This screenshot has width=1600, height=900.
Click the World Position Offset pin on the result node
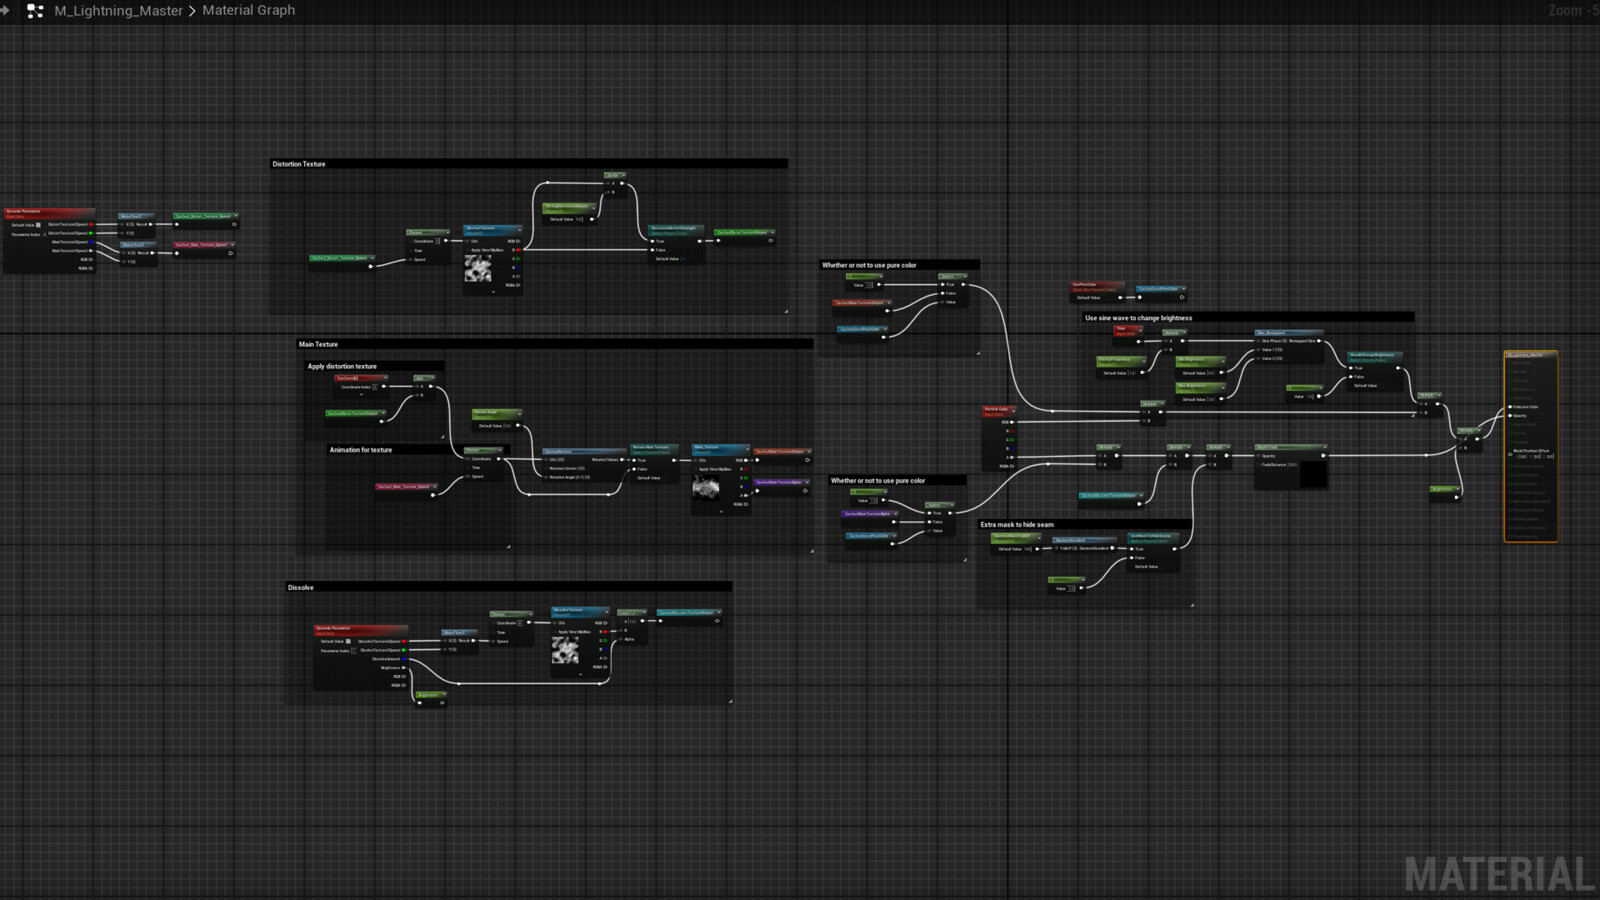click(1510, 453)
